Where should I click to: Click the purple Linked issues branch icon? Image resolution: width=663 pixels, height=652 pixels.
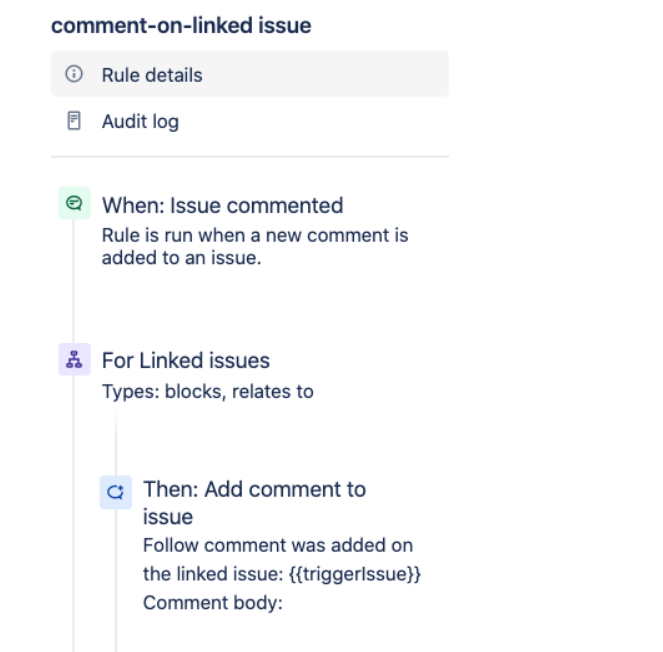74,361
